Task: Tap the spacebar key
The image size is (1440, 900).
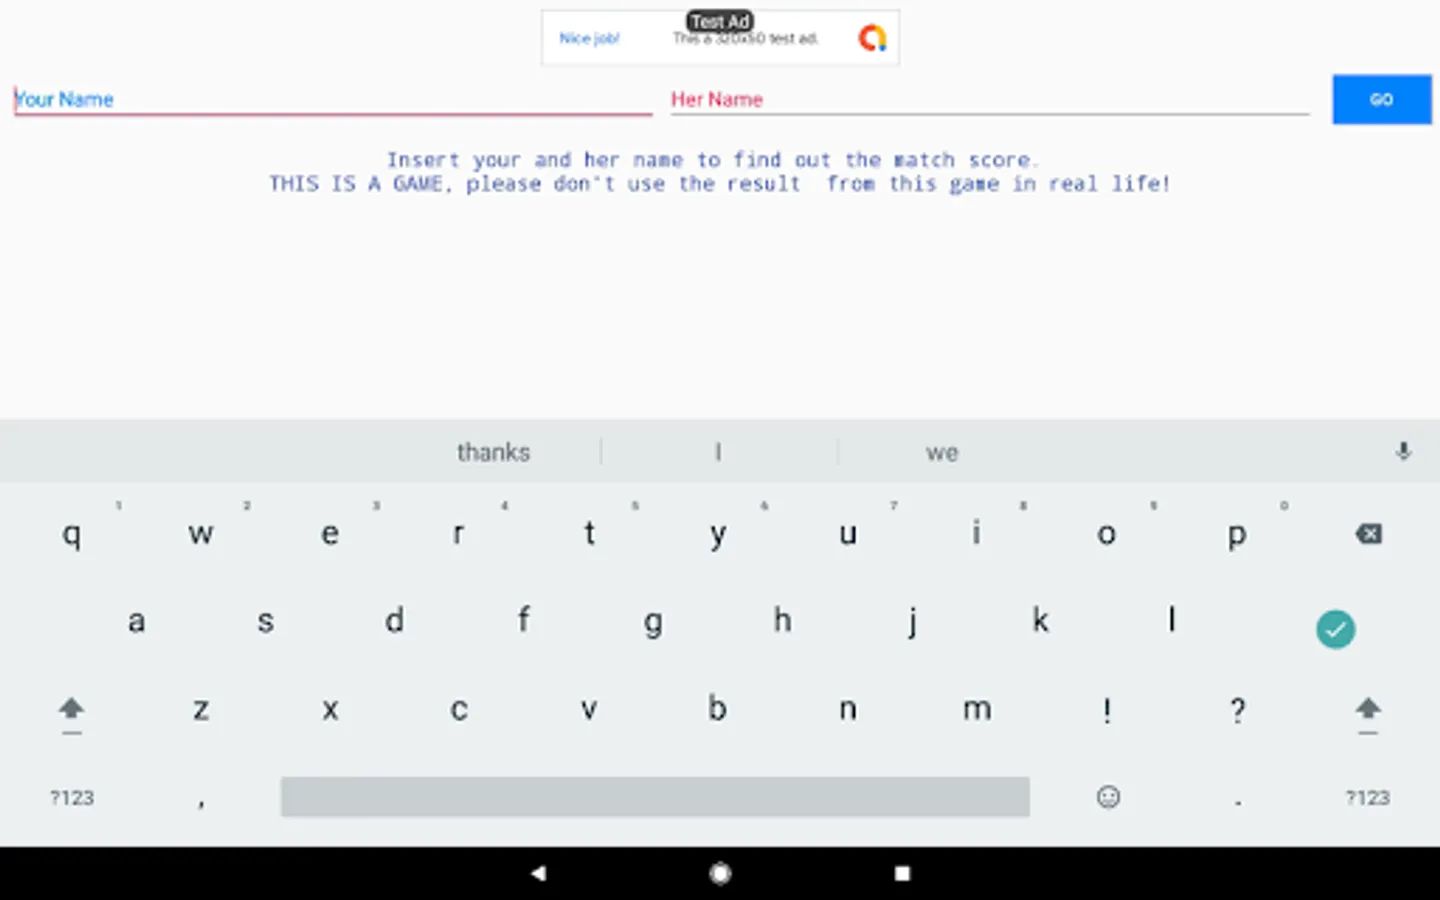Action: [x=655, y=797]
